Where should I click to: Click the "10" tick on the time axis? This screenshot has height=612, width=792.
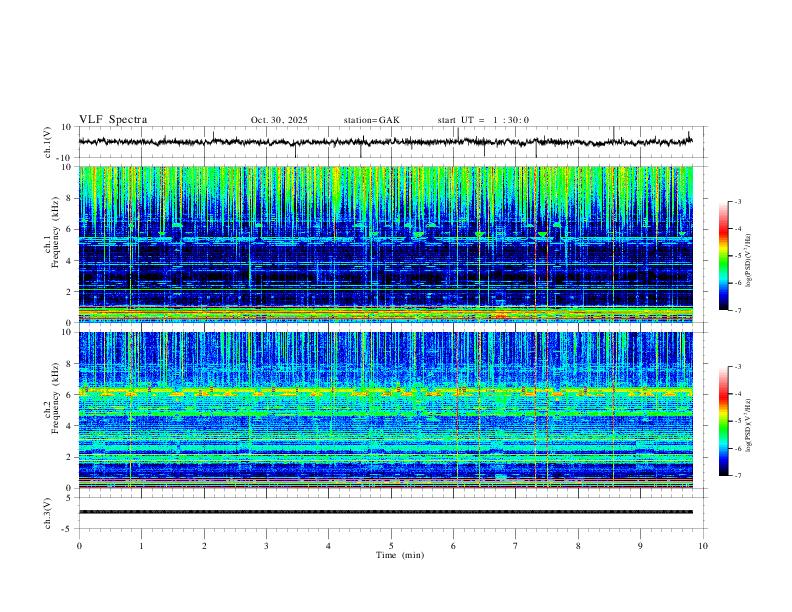703,546
